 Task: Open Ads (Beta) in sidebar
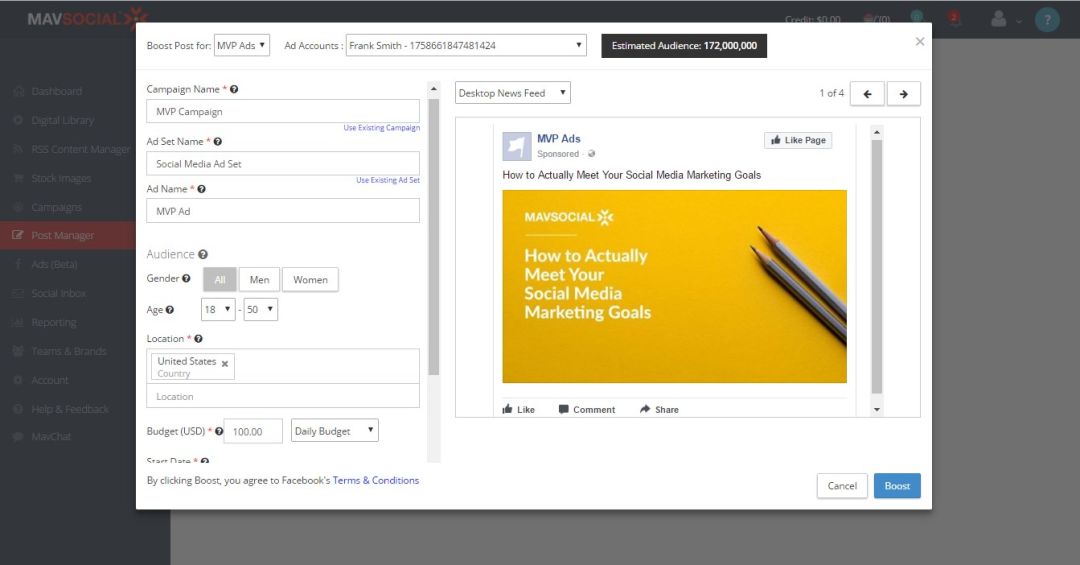(x=54, y=265)
